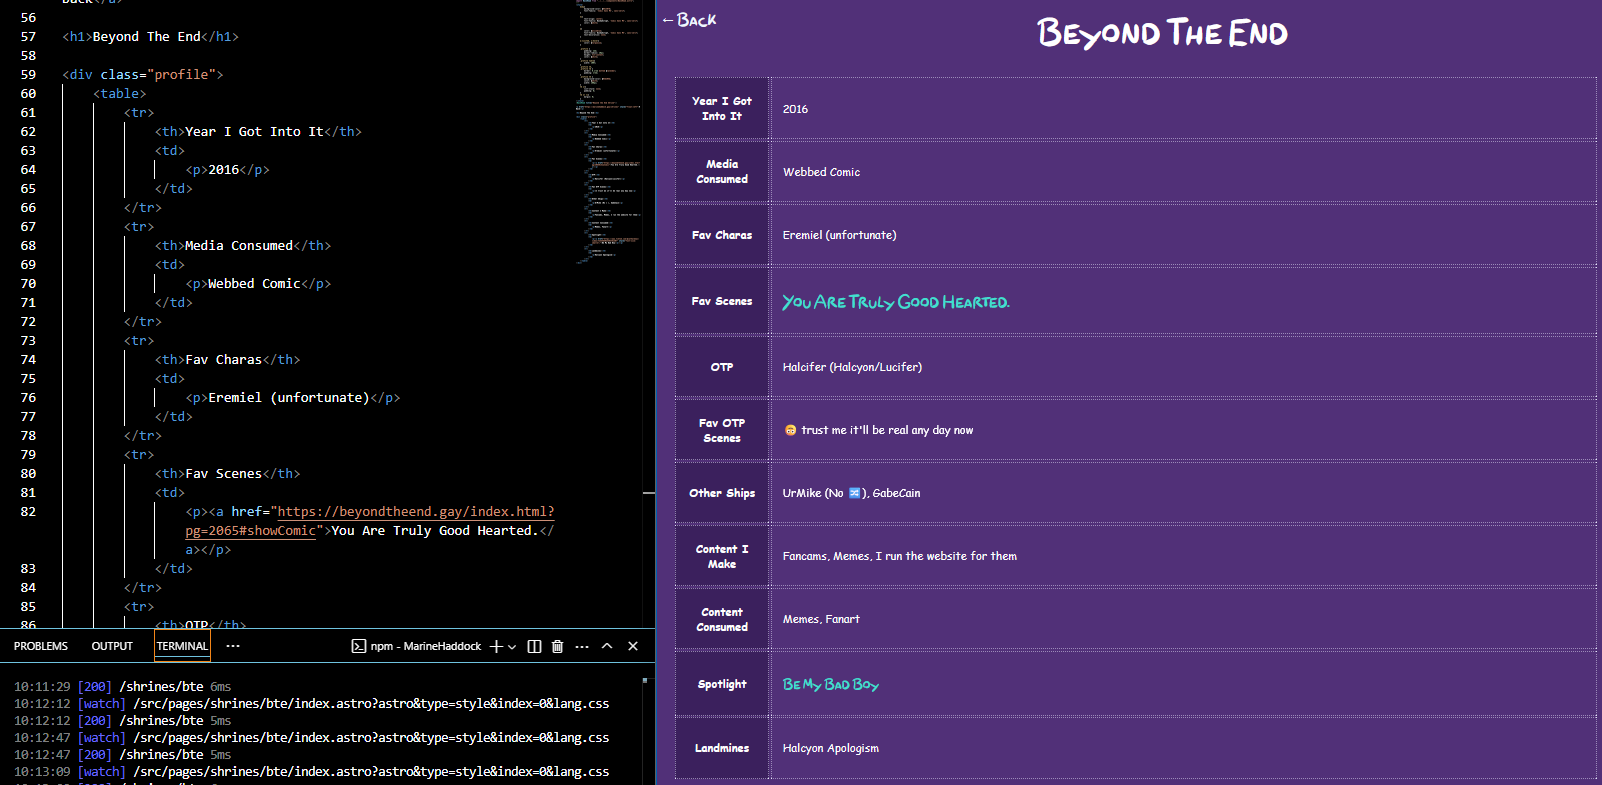
Task: Click the 'Content Consumed' header cell
Action: (722, 619)
